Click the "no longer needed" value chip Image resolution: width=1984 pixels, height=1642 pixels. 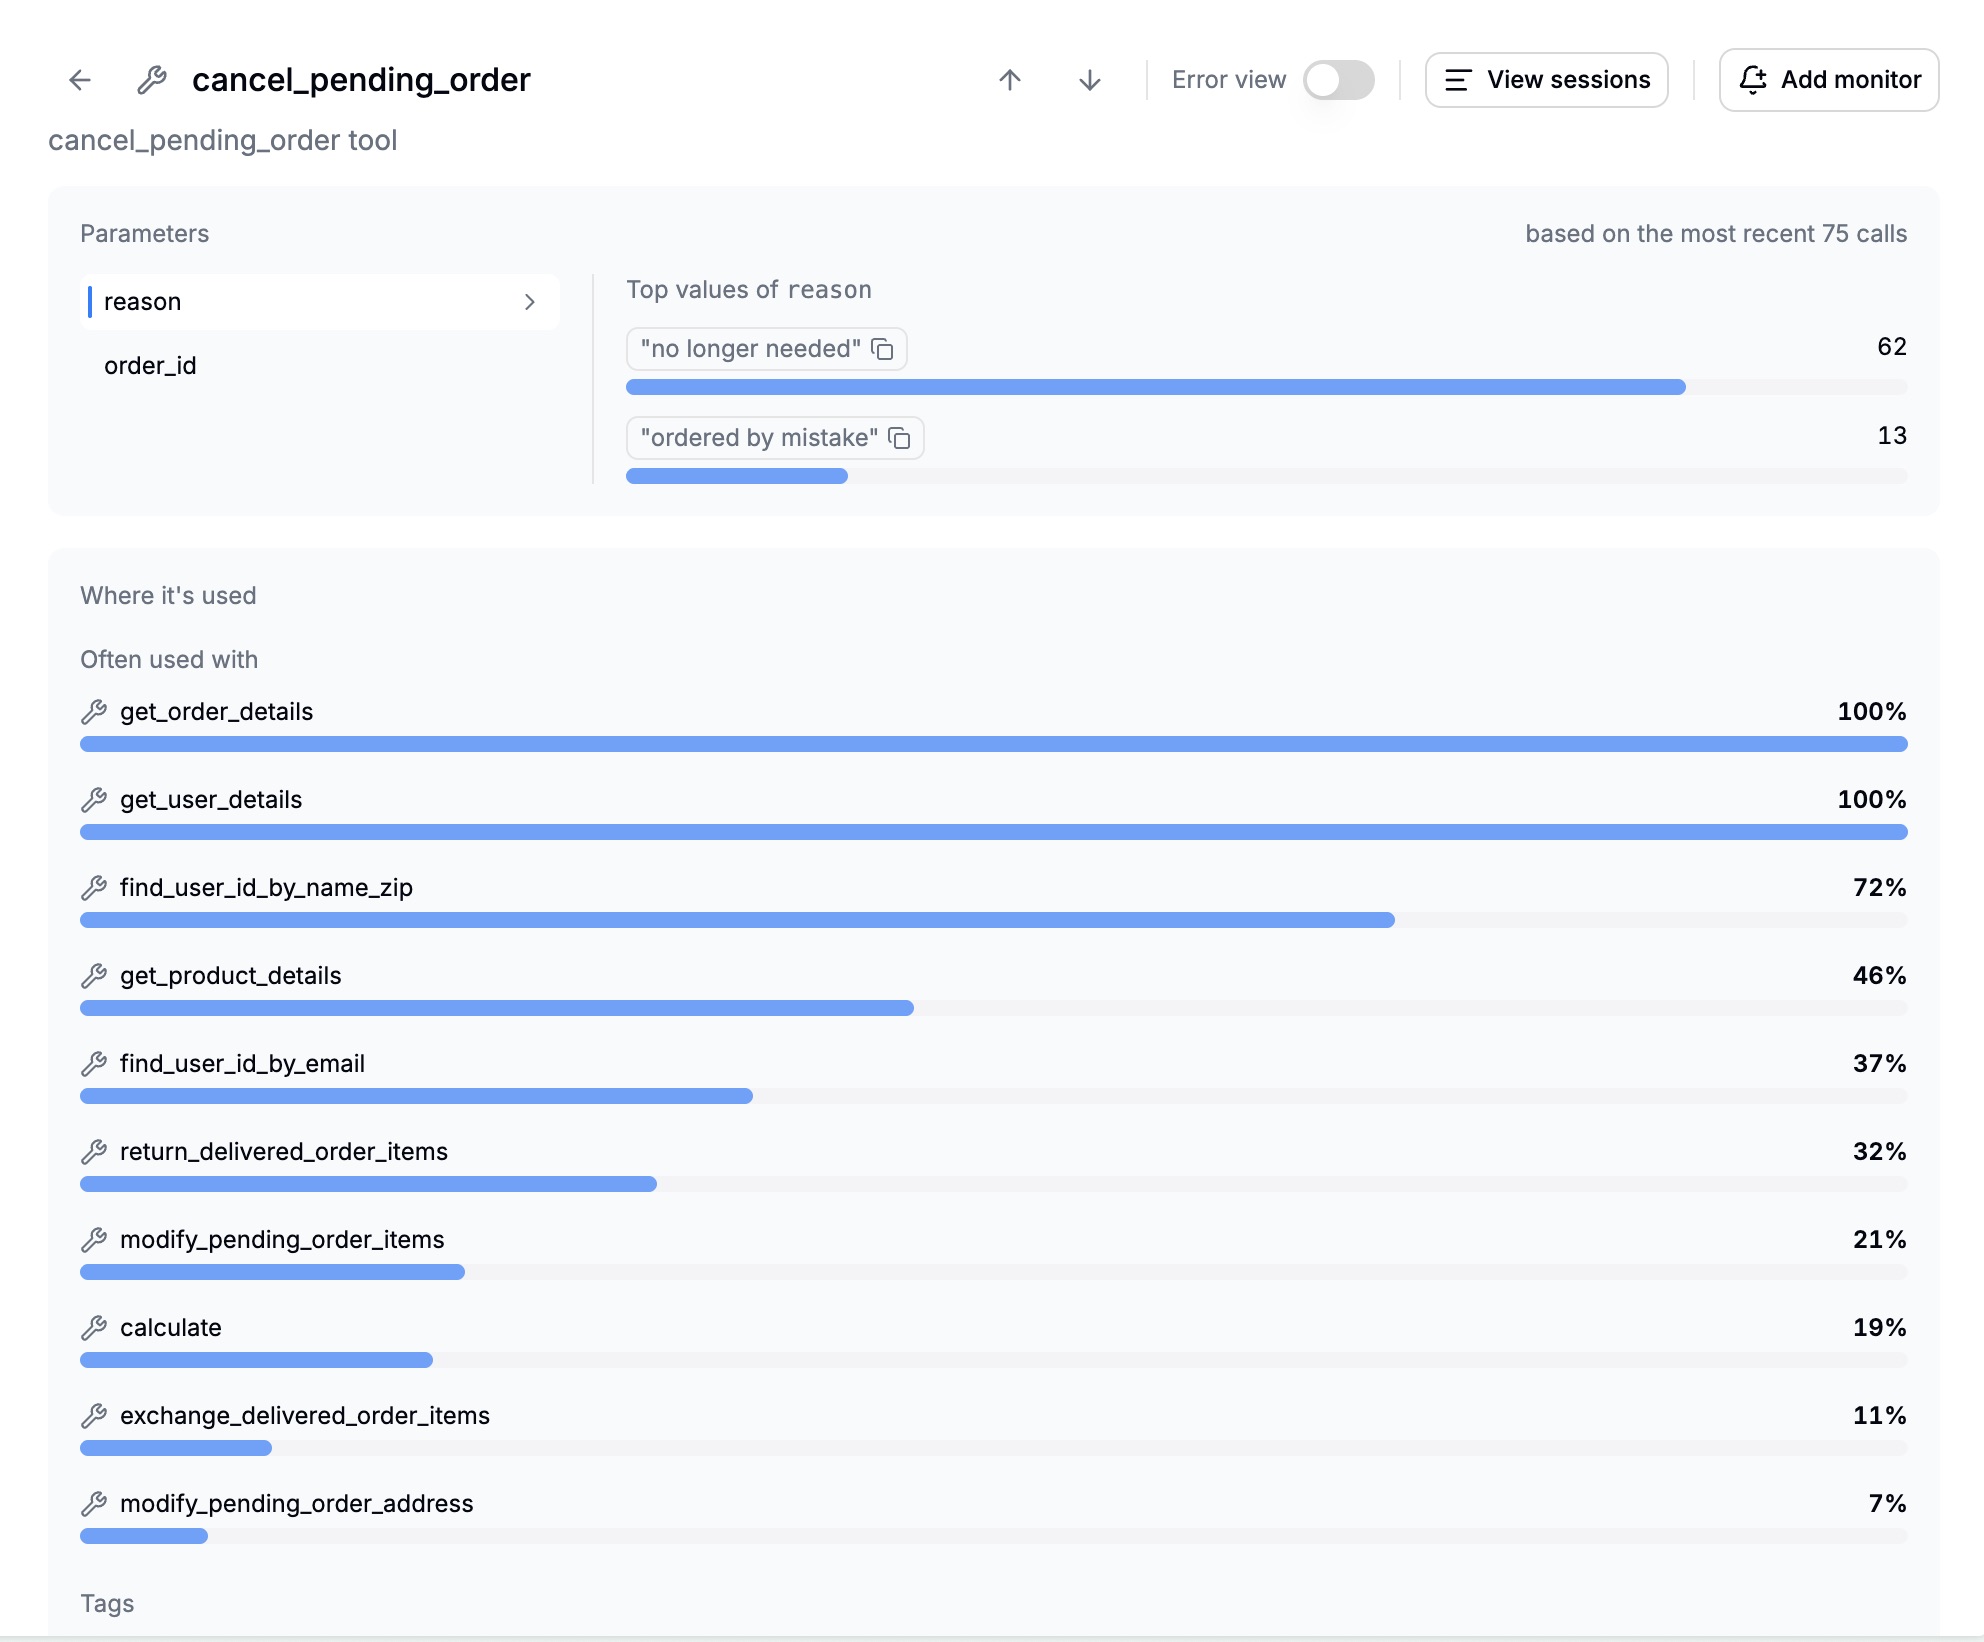click(766, 349)
